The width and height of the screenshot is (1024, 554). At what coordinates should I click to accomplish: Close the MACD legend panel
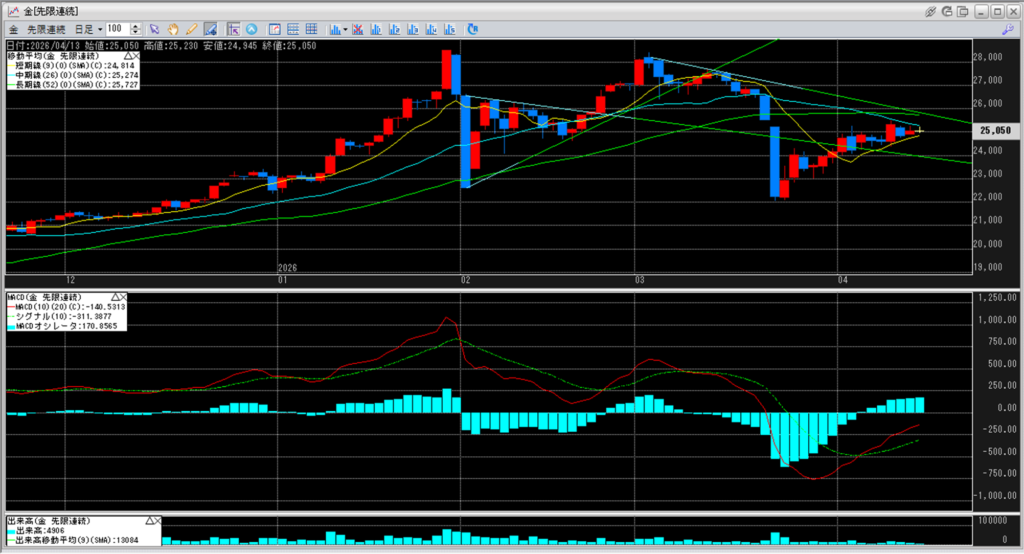pos(123,297)
